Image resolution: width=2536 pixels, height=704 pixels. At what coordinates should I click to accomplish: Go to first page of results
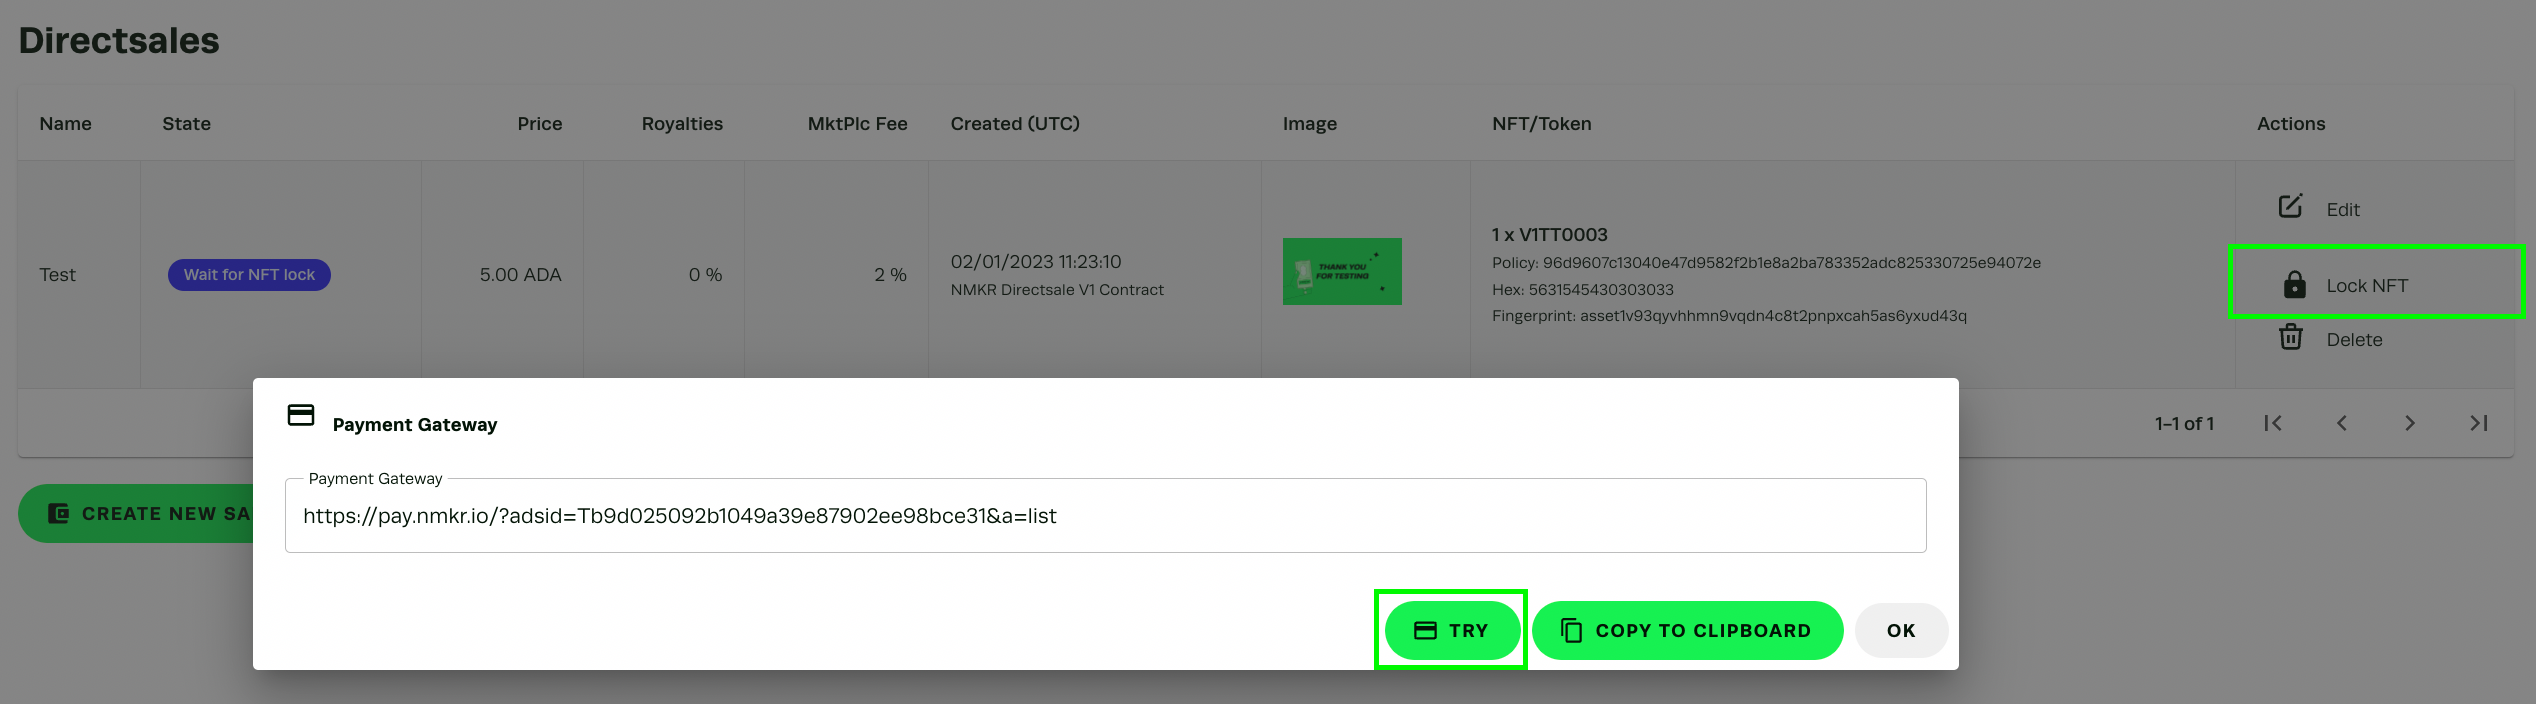pos(2273,423)
